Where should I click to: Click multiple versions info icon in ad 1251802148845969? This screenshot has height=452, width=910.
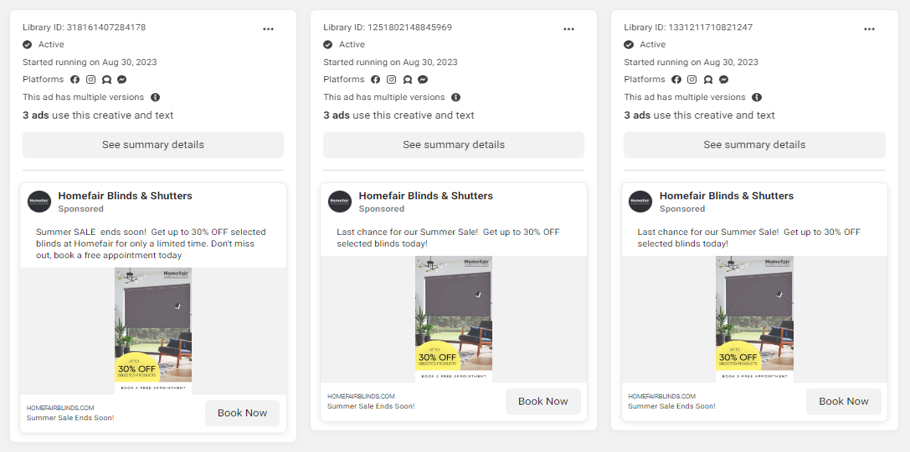456,97
